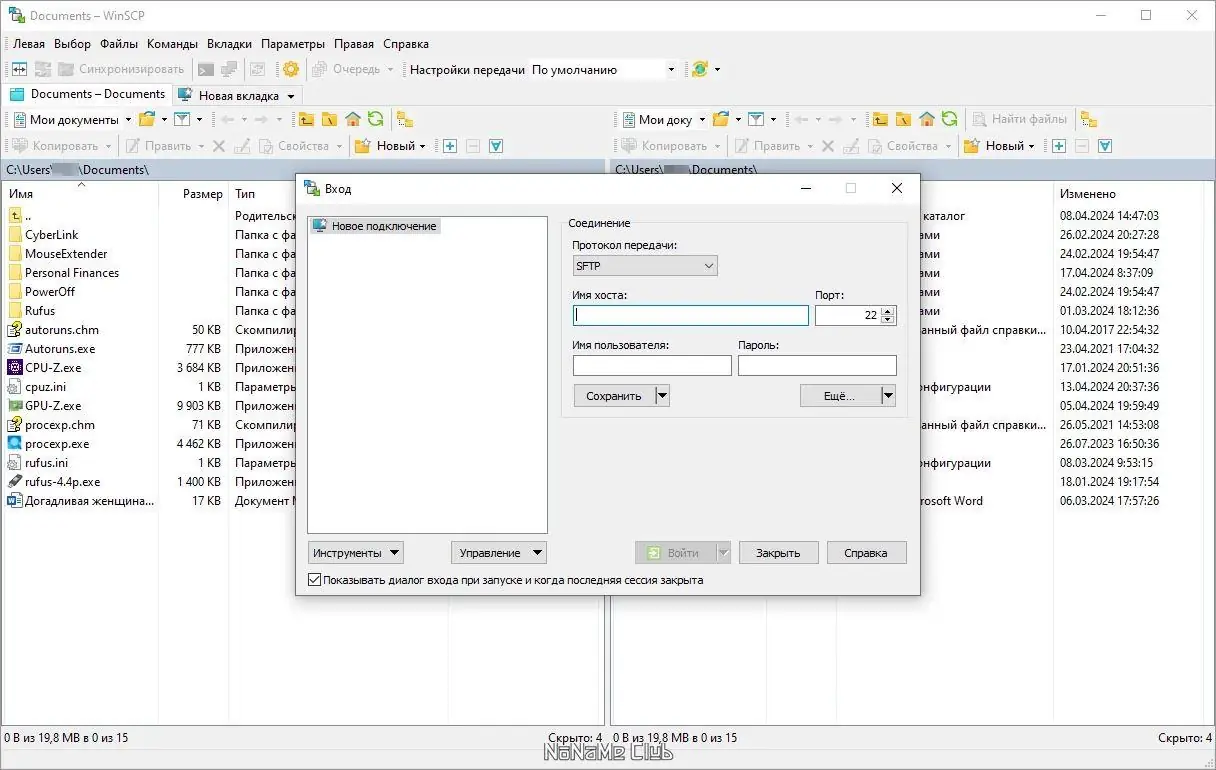Refresh the right panel directory

click(949, 119)
